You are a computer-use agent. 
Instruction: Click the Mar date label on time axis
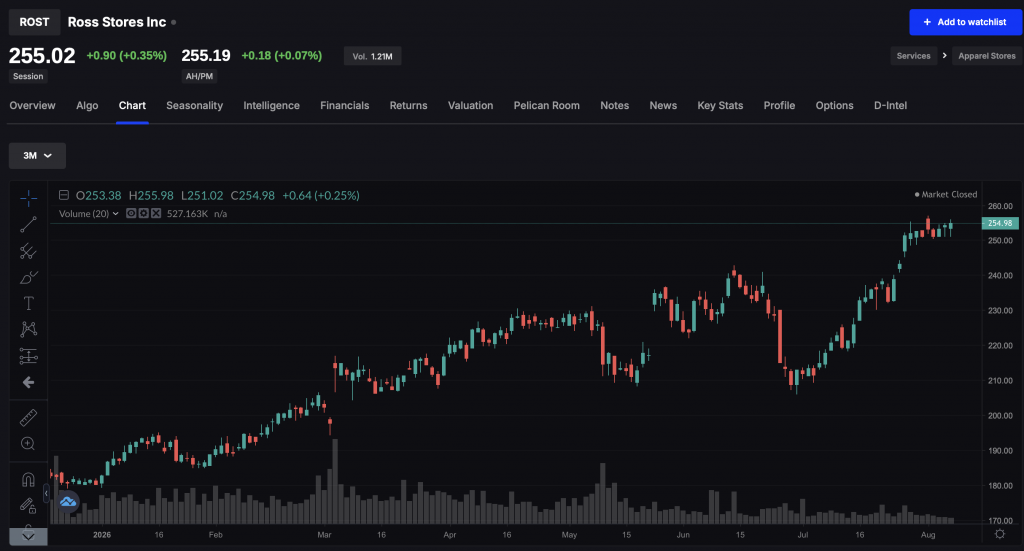pos(325,535)
